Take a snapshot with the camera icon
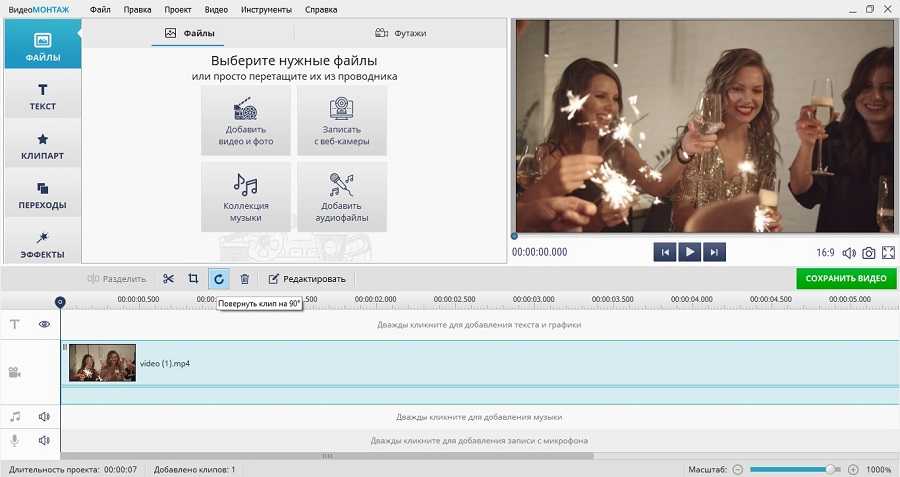This screenshot has width=900, height=477. 869,253
